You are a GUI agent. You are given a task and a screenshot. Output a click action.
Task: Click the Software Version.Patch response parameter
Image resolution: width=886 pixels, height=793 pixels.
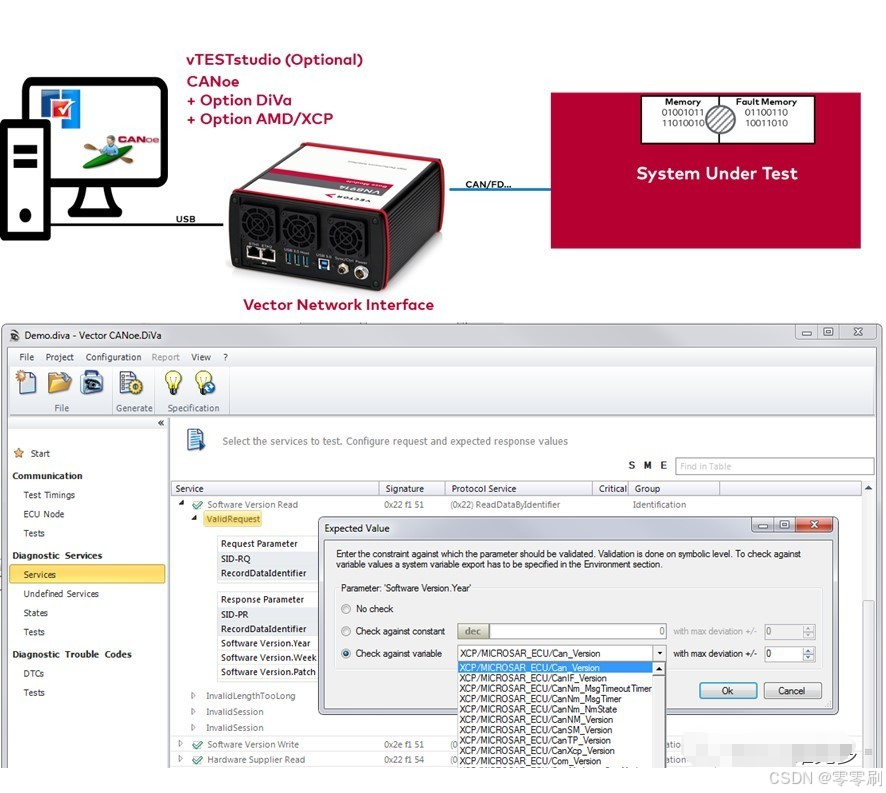coord(268,672)
